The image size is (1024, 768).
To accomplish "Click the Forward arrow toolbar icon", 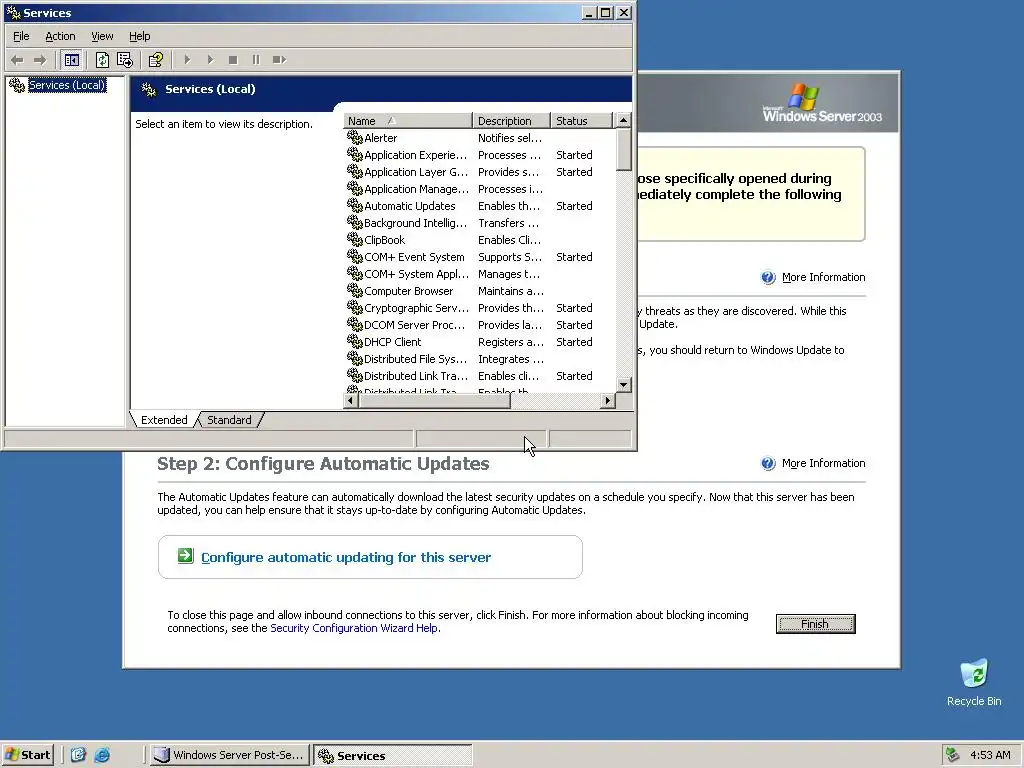I will pyautogui.click(x=40, y=60).
